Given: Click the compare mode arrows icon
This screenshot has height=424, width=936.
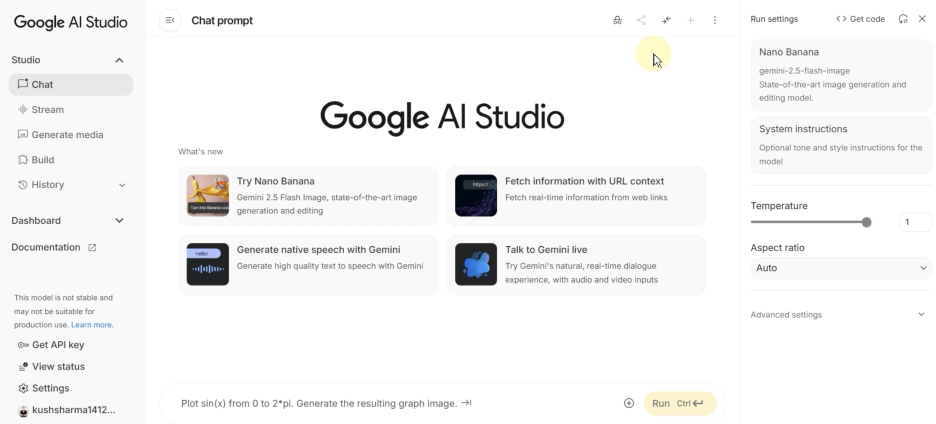Looking at the screenshot, I should 666,20.
